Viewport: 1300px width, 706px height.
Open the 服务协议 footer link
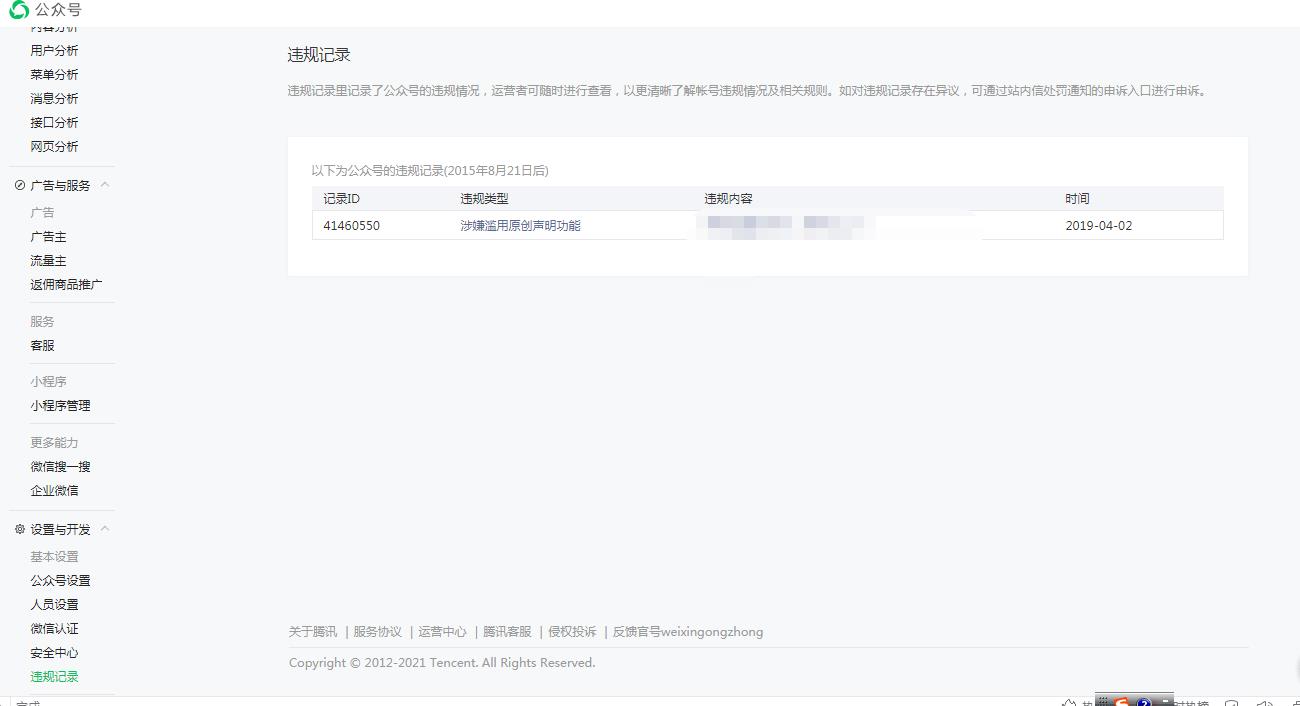coord(377,632)
